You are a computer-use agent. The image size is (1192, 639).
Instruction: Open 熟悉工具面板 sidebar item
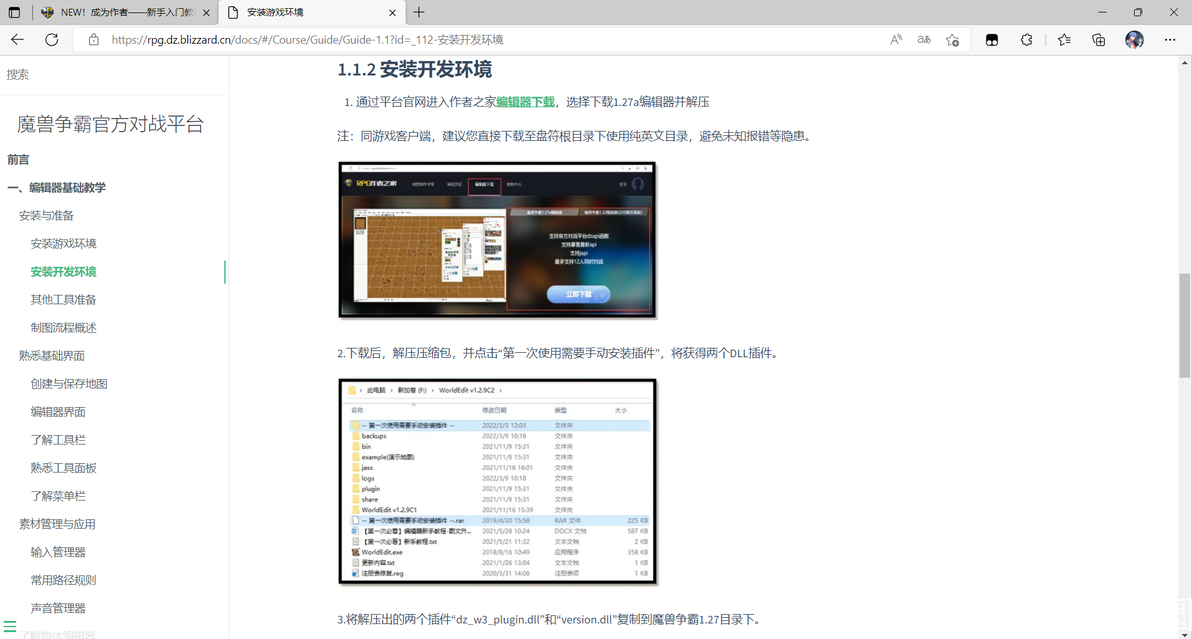click(x=63, y=468)
